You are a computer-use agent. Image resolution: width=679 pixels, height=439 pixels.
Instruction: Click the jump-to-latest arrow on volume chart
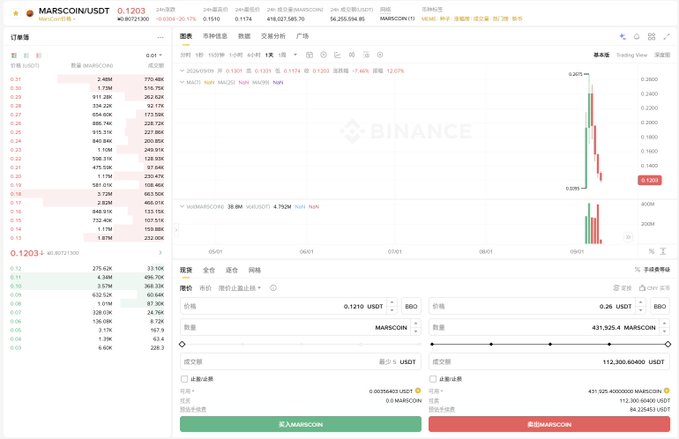click(628, 237)
